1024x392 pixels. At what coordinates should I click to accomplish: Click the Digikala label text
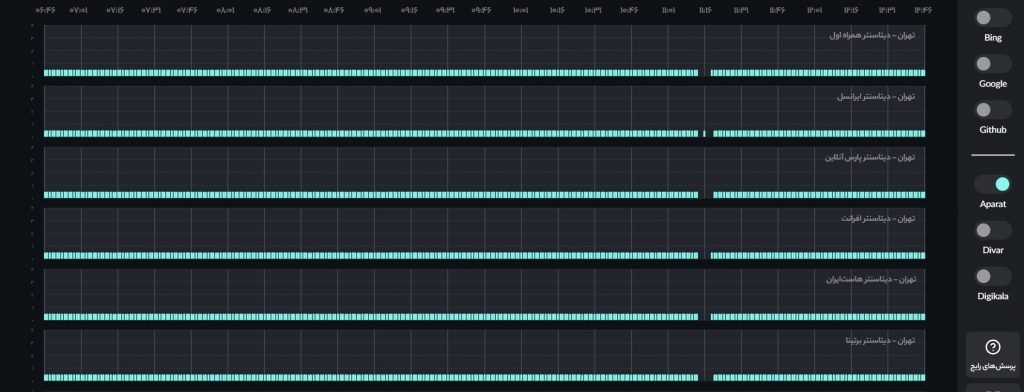click(x=993, y=296)
